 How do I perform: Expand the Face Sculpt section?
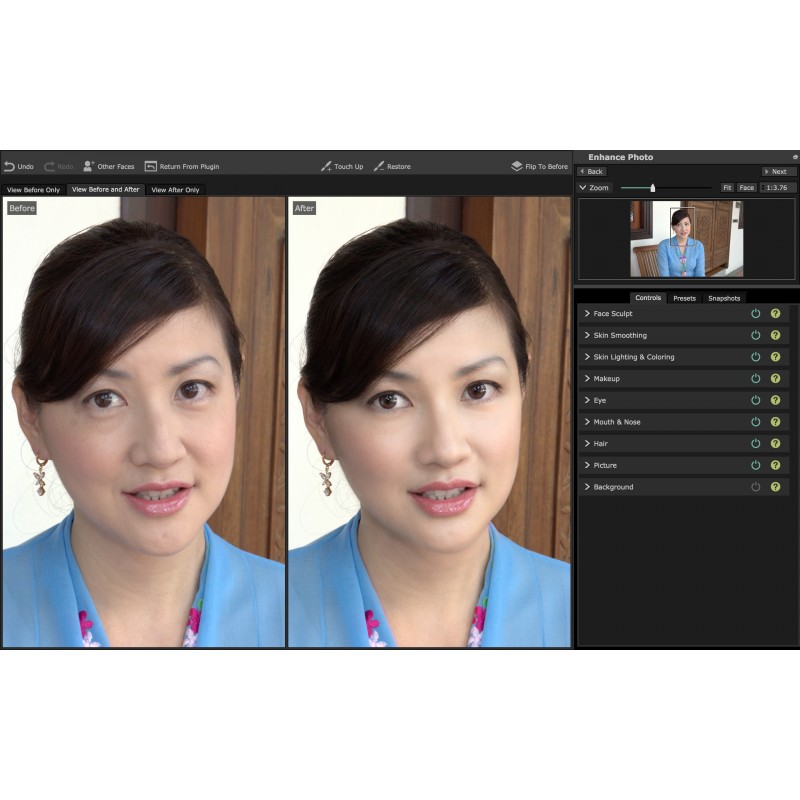[x=587, y=314]
